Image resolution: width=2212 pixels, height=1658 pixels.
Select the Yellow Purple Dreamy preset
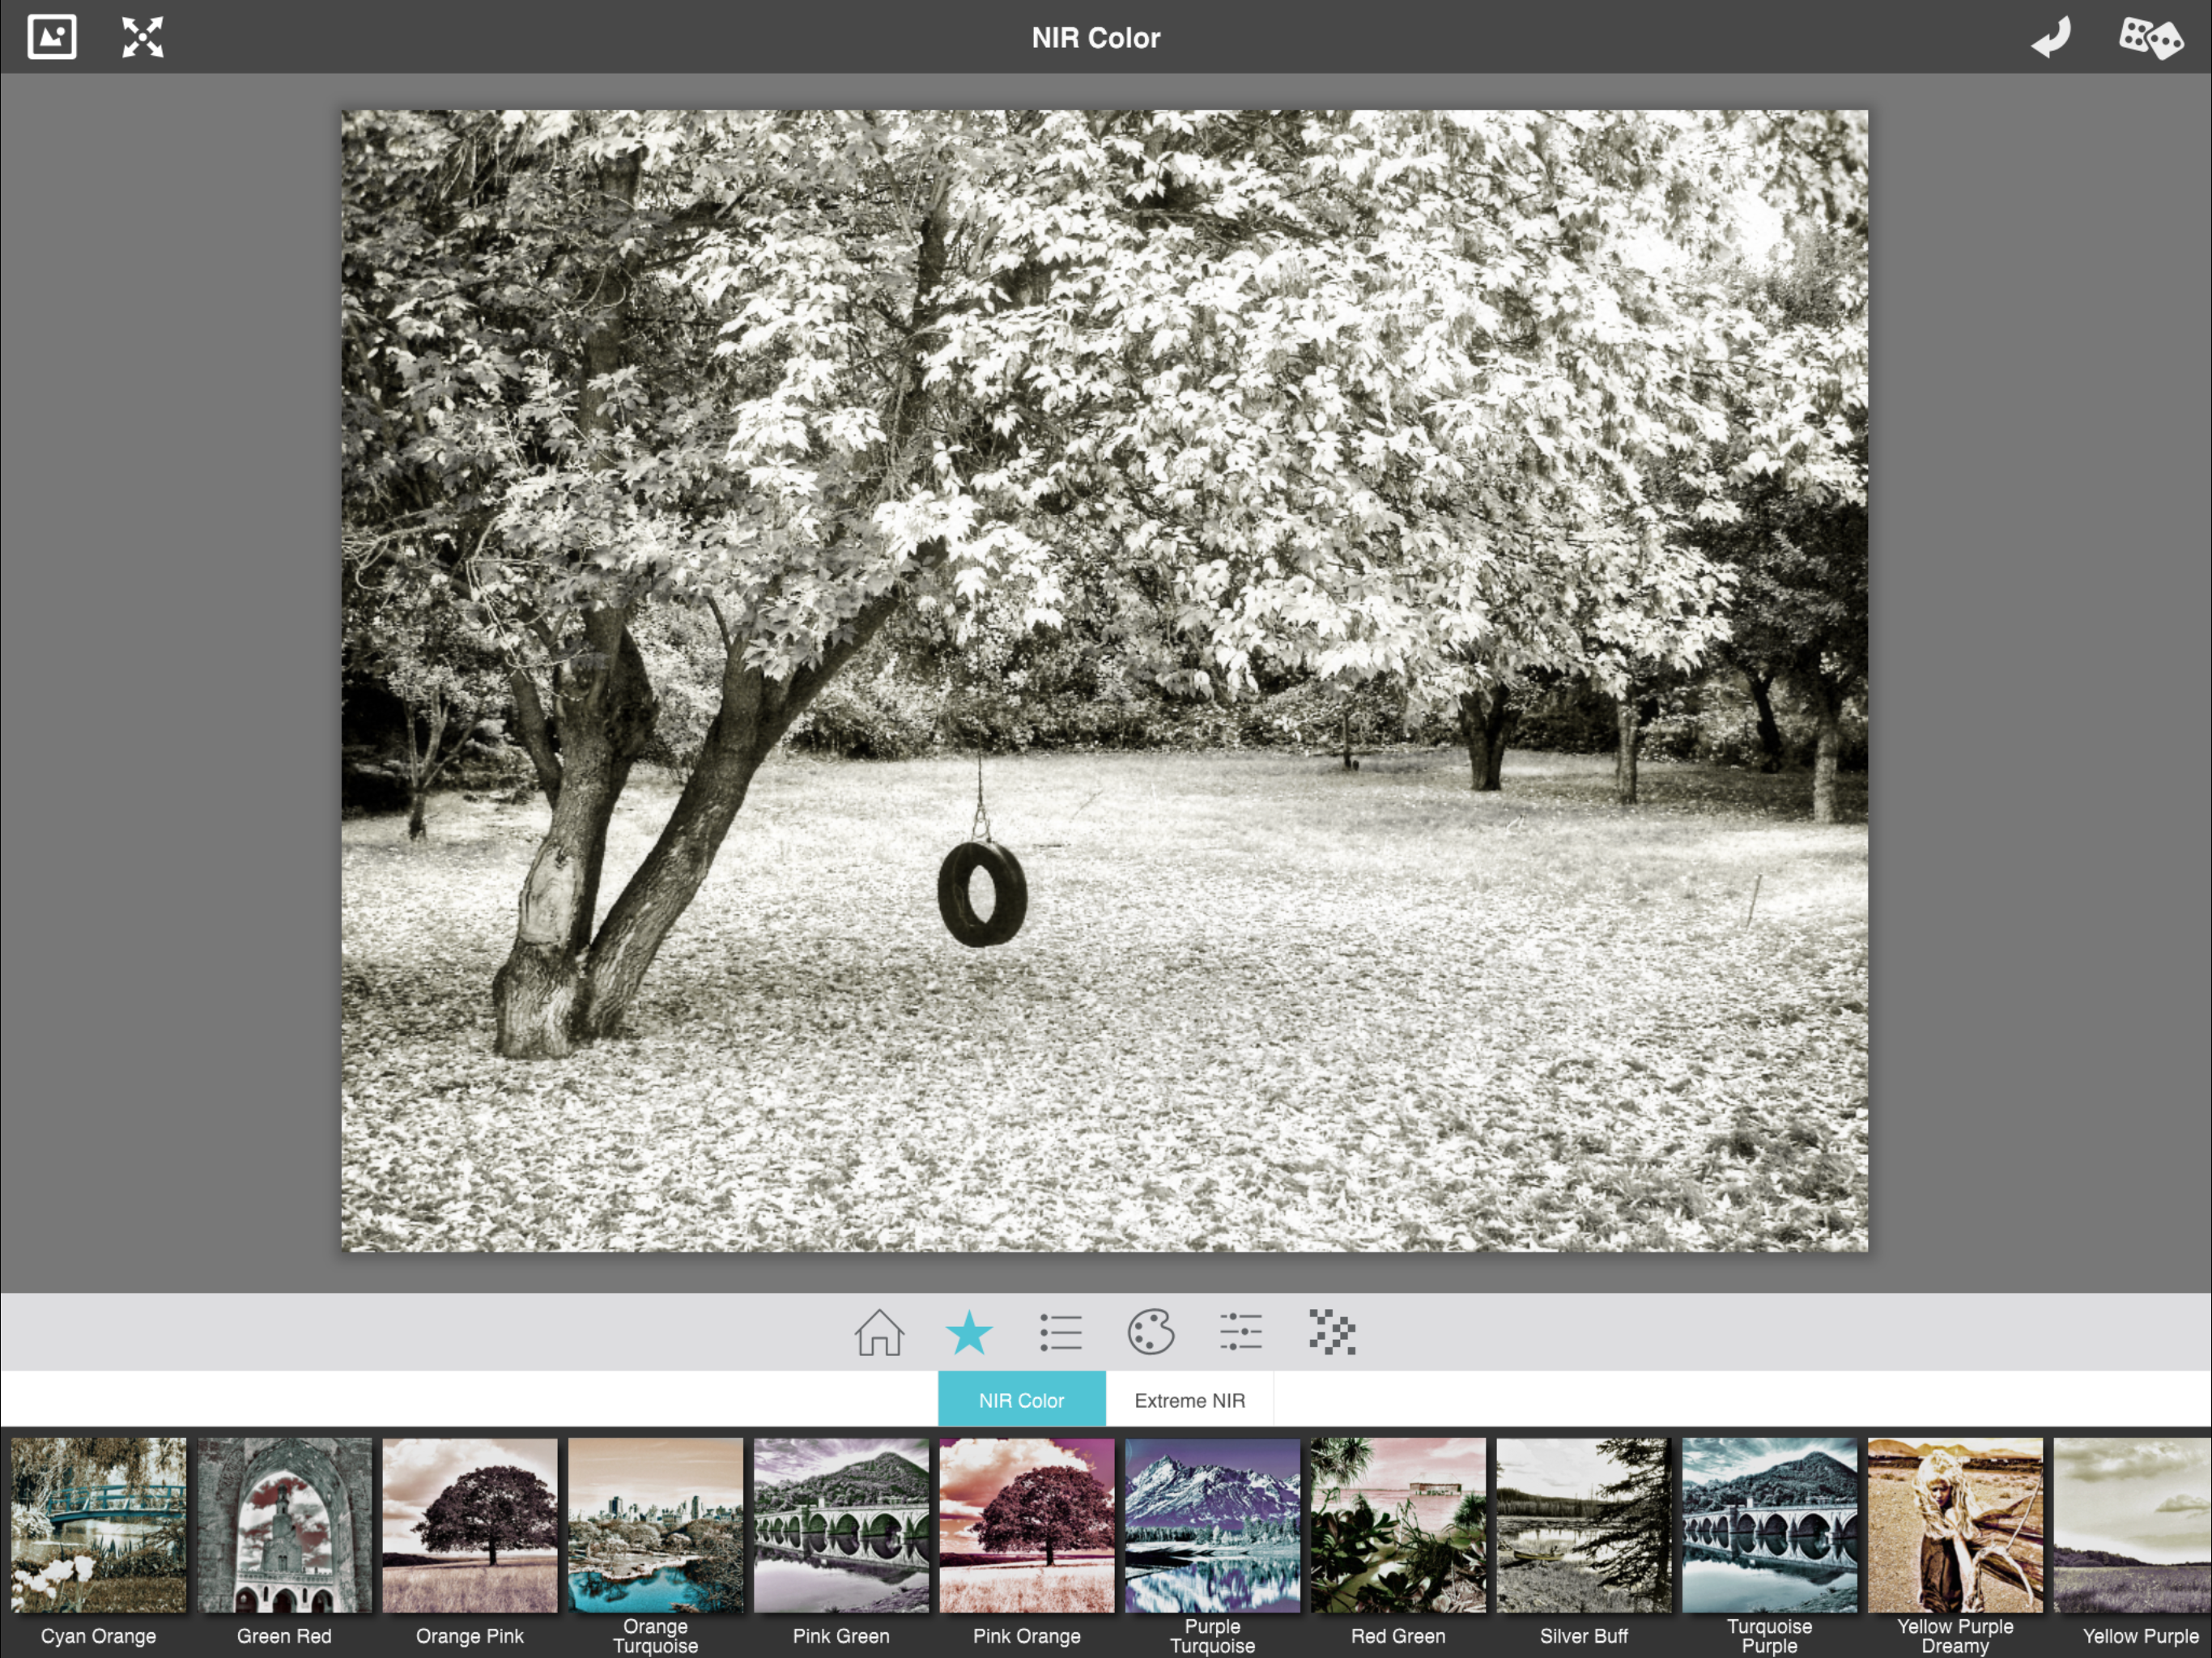pyautogui.click(x=1954, y=1525)
